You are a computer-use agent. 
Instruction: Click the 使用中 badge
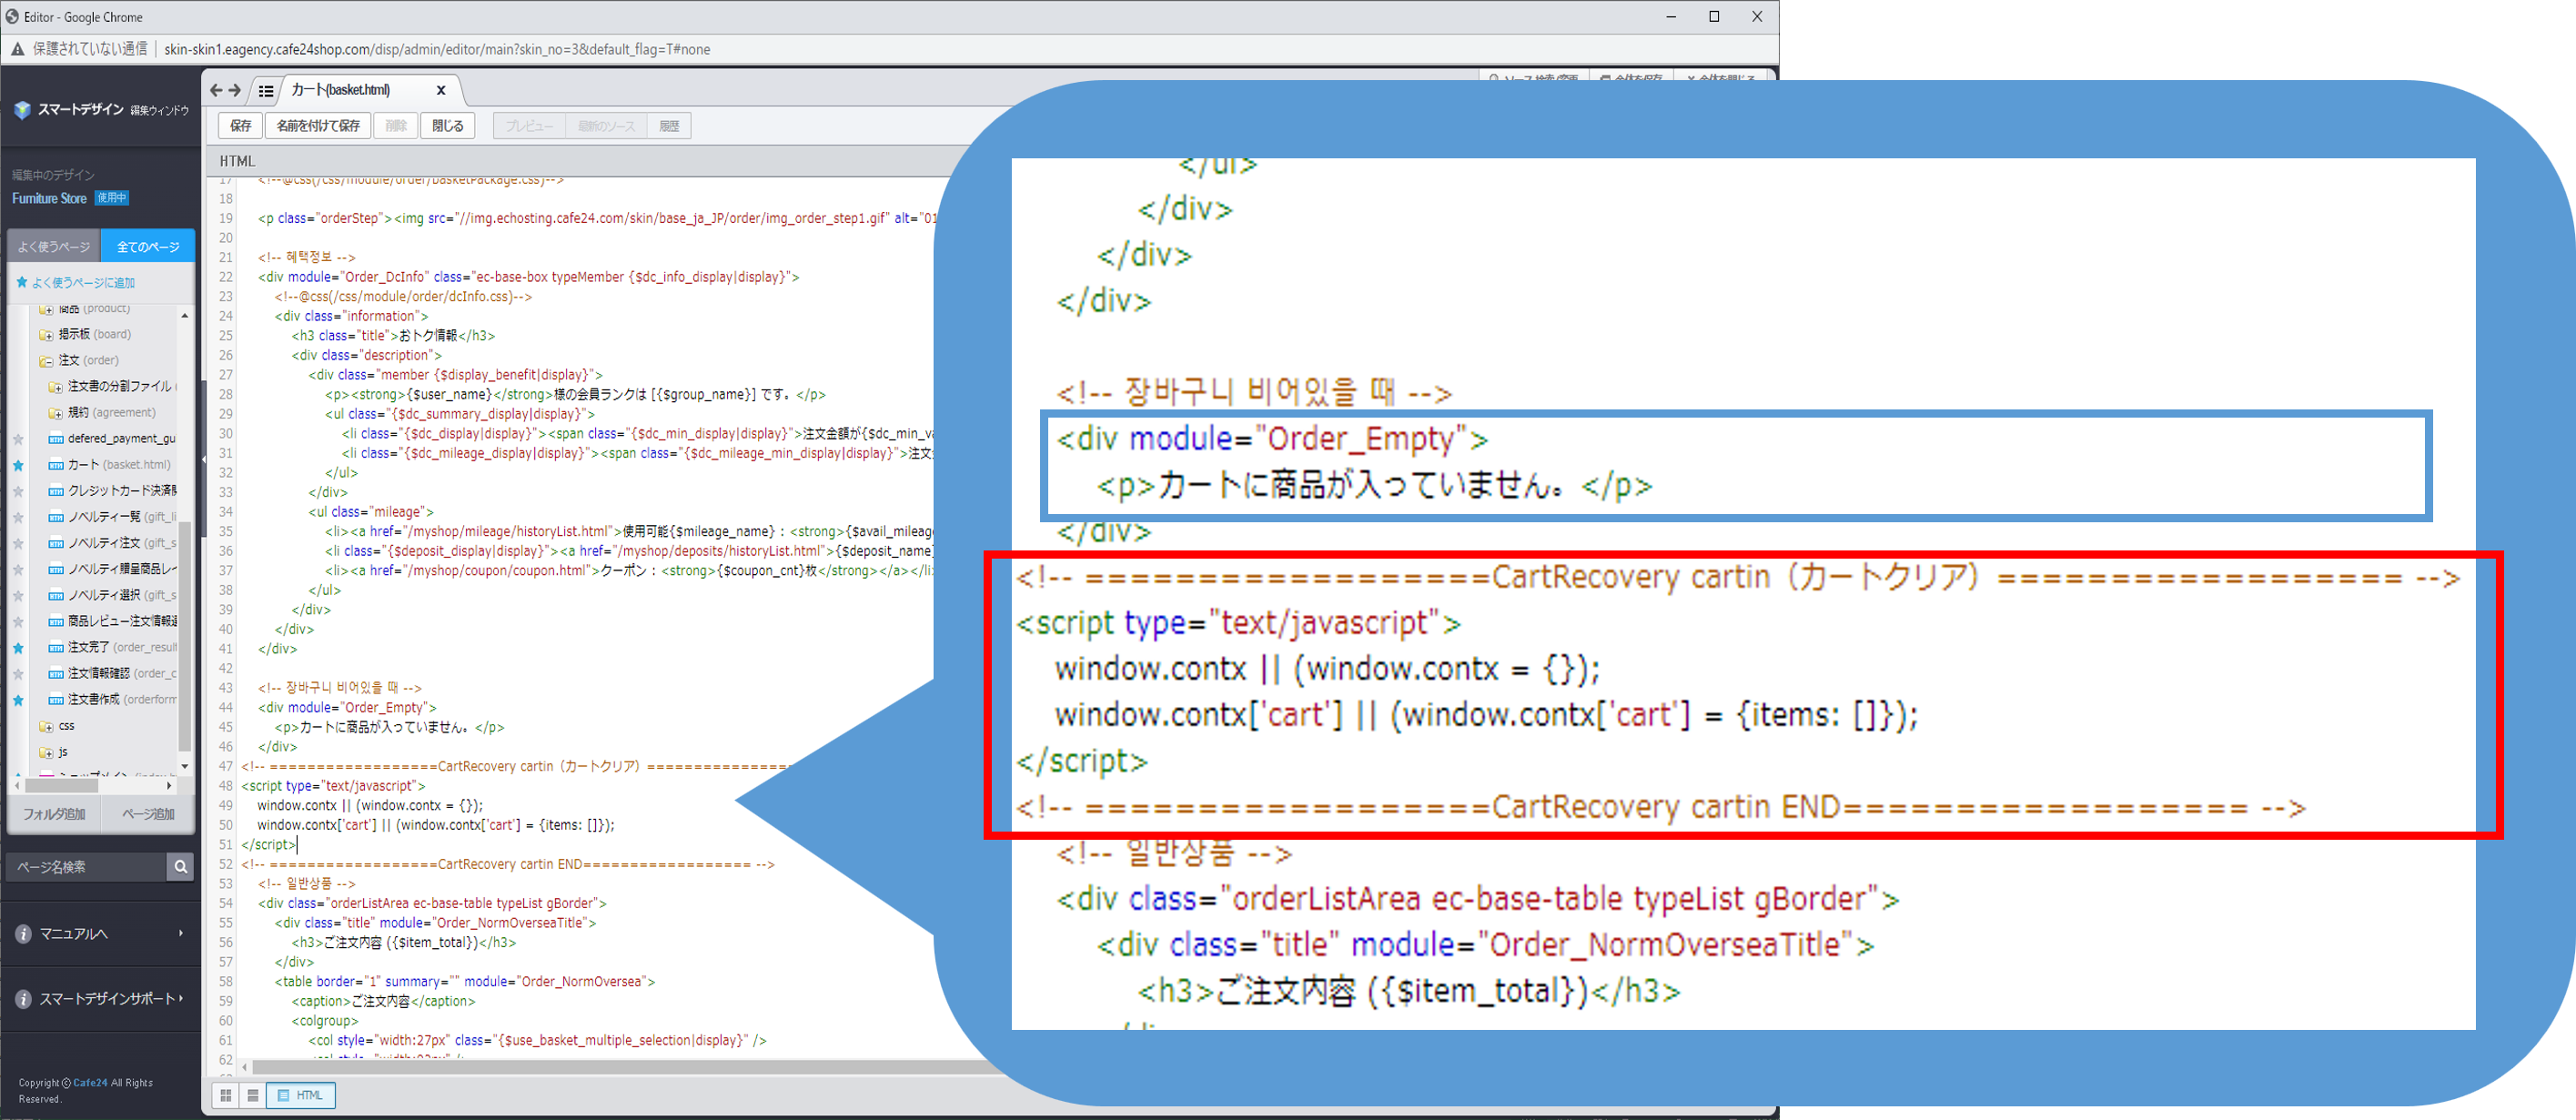(112, 198)
